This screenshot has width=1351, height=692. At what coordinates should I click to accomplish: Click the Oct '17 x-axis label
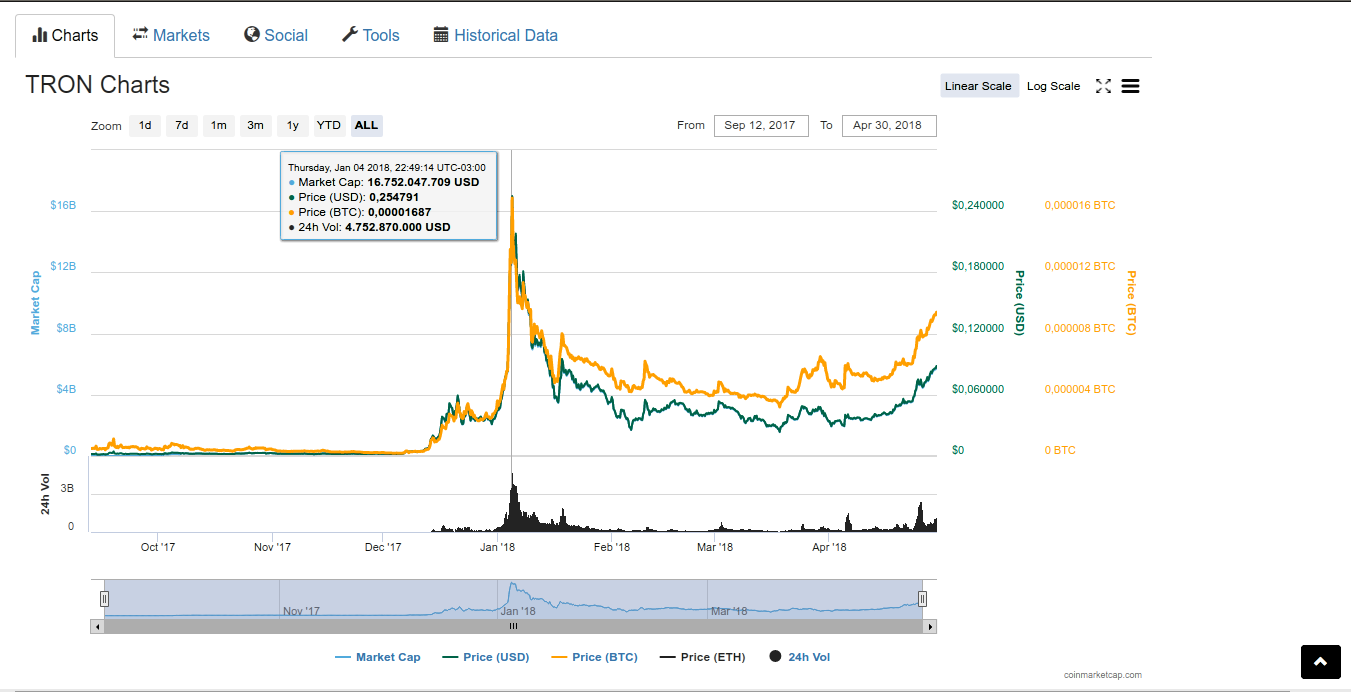coord(158,547)
